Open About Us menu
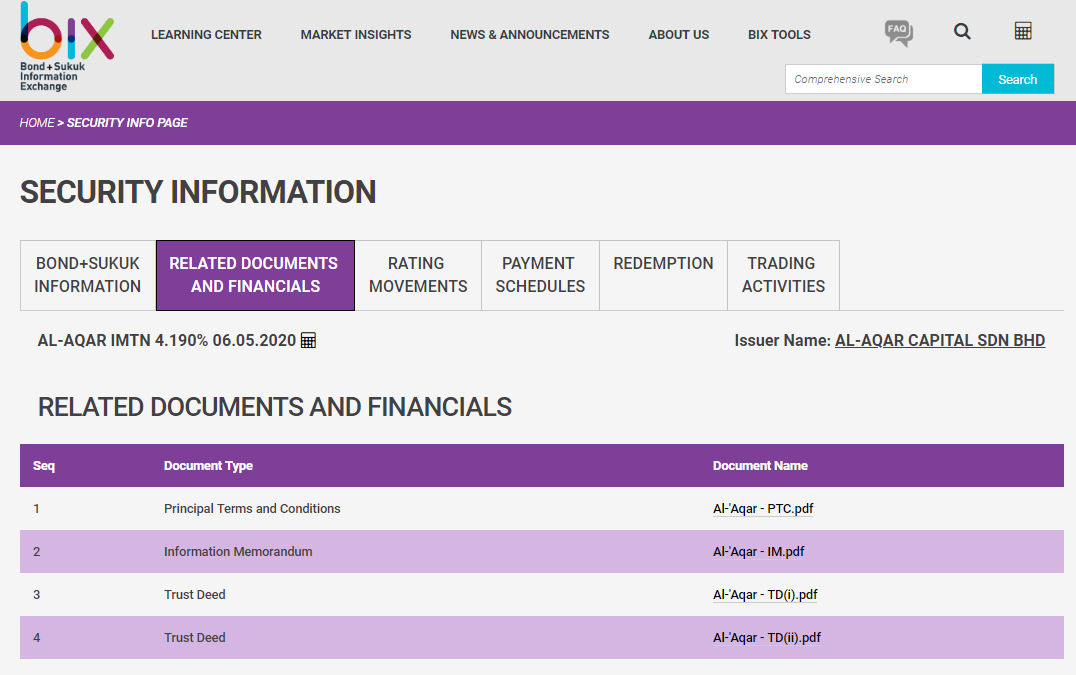Image resolution: width=1076 pixels, height=675 pixels. tap(679, 34)
